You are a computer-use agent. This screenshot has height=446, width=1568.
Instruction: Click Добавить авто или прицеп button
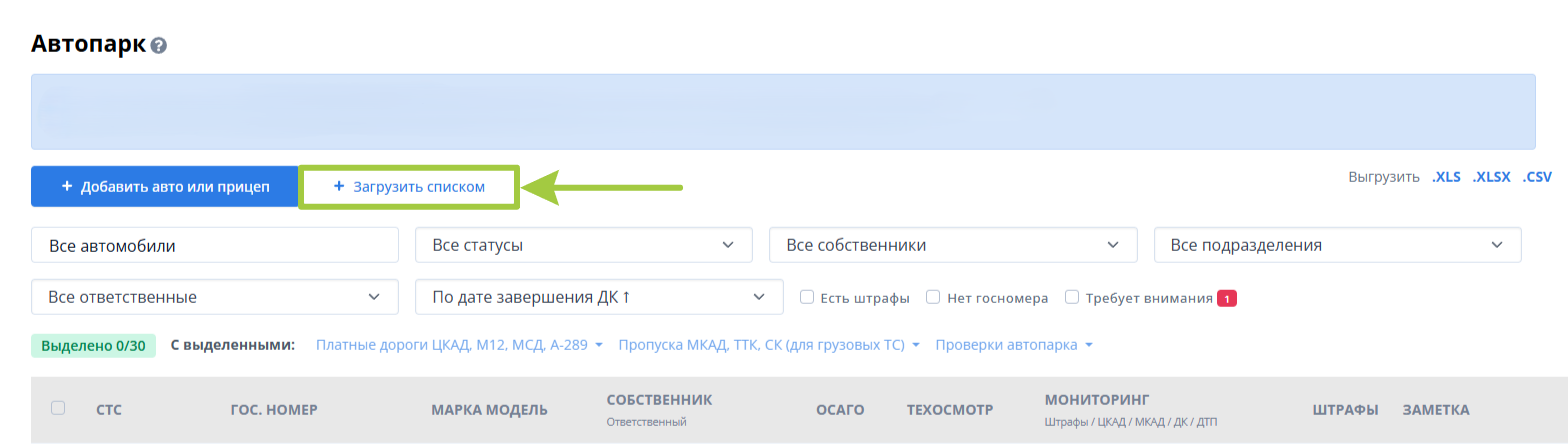(x=165, y=187)
